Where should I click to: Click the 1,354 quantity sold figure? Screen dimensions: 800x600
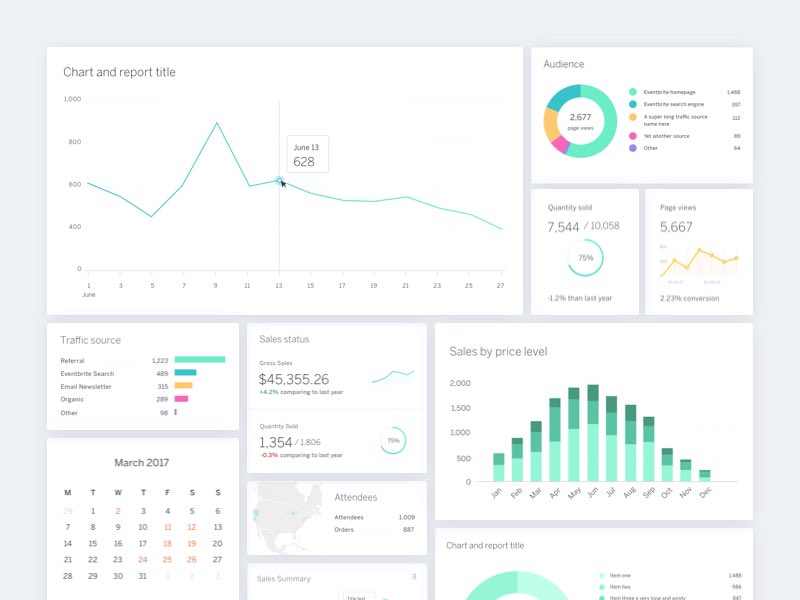(x=276, y=442)
